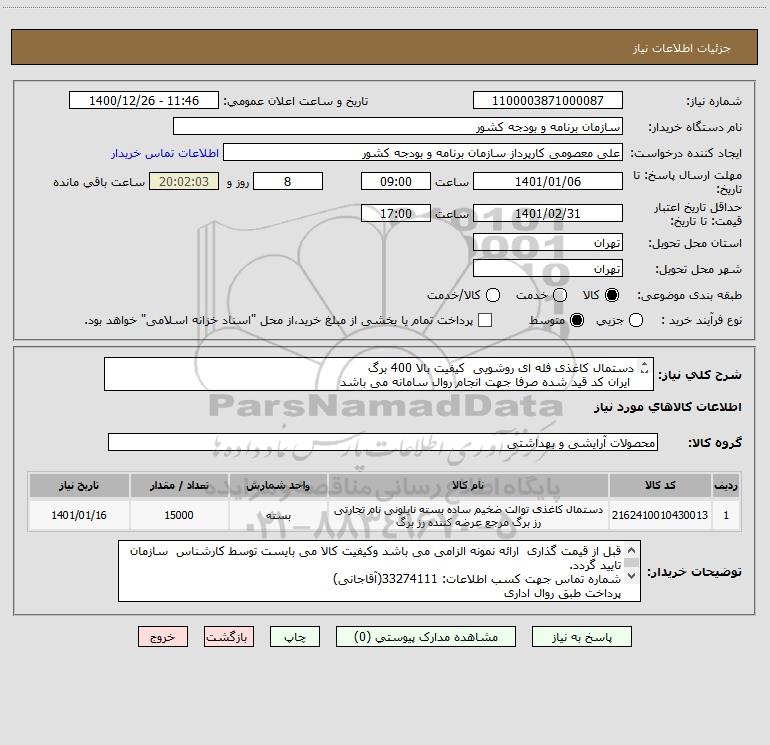Click unit cell بسته
The height and width of the screenshot is (745, 770).
click(x=278, y=515)
